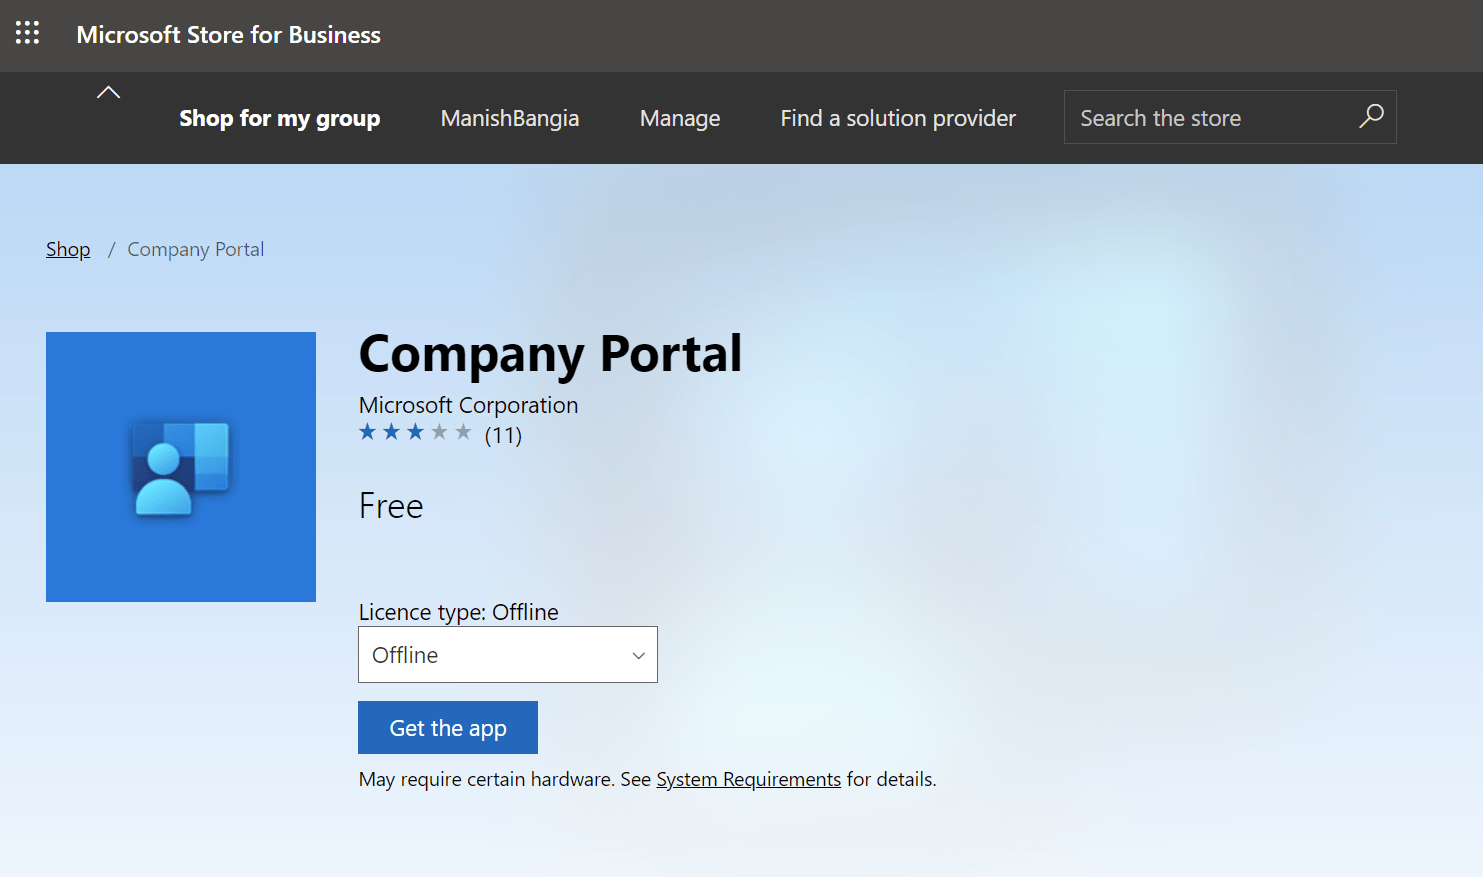This screenshot has height=877, width=1483.
Task: View the (11) ratings count
Action: (504, 435)
